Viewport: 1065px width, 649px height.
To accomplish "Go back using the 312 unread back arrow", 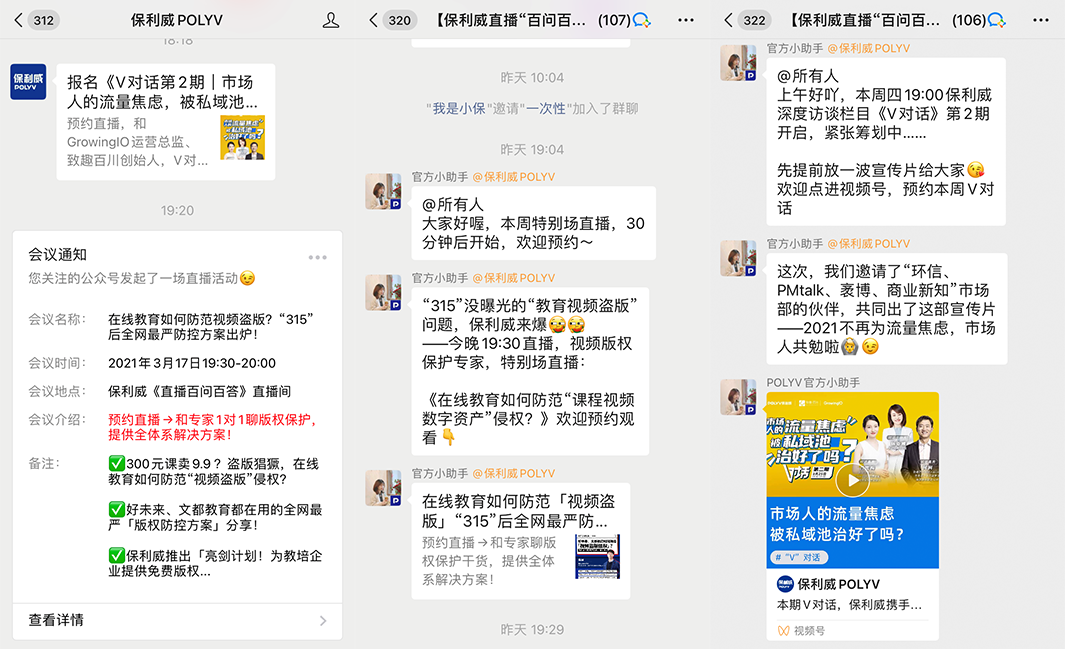I will (32, 20).
